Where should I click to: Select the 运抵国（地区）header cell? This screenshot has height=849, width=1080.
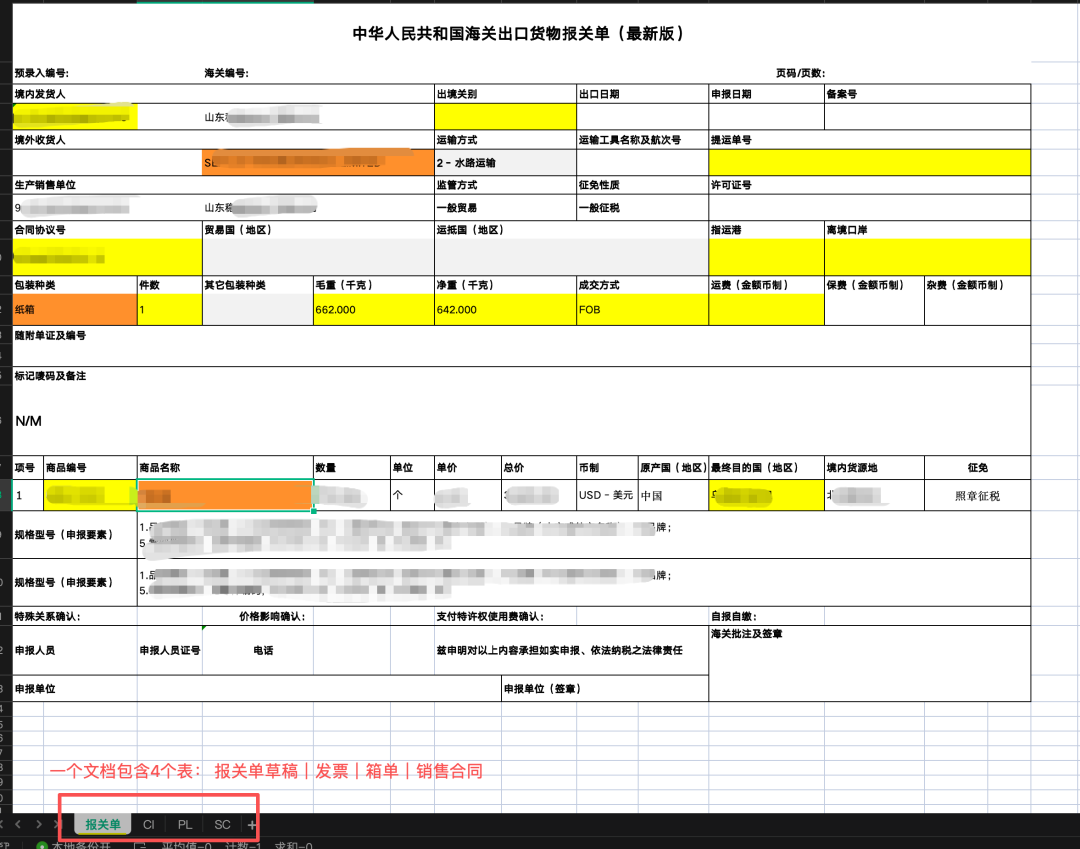tap(572, 230)
